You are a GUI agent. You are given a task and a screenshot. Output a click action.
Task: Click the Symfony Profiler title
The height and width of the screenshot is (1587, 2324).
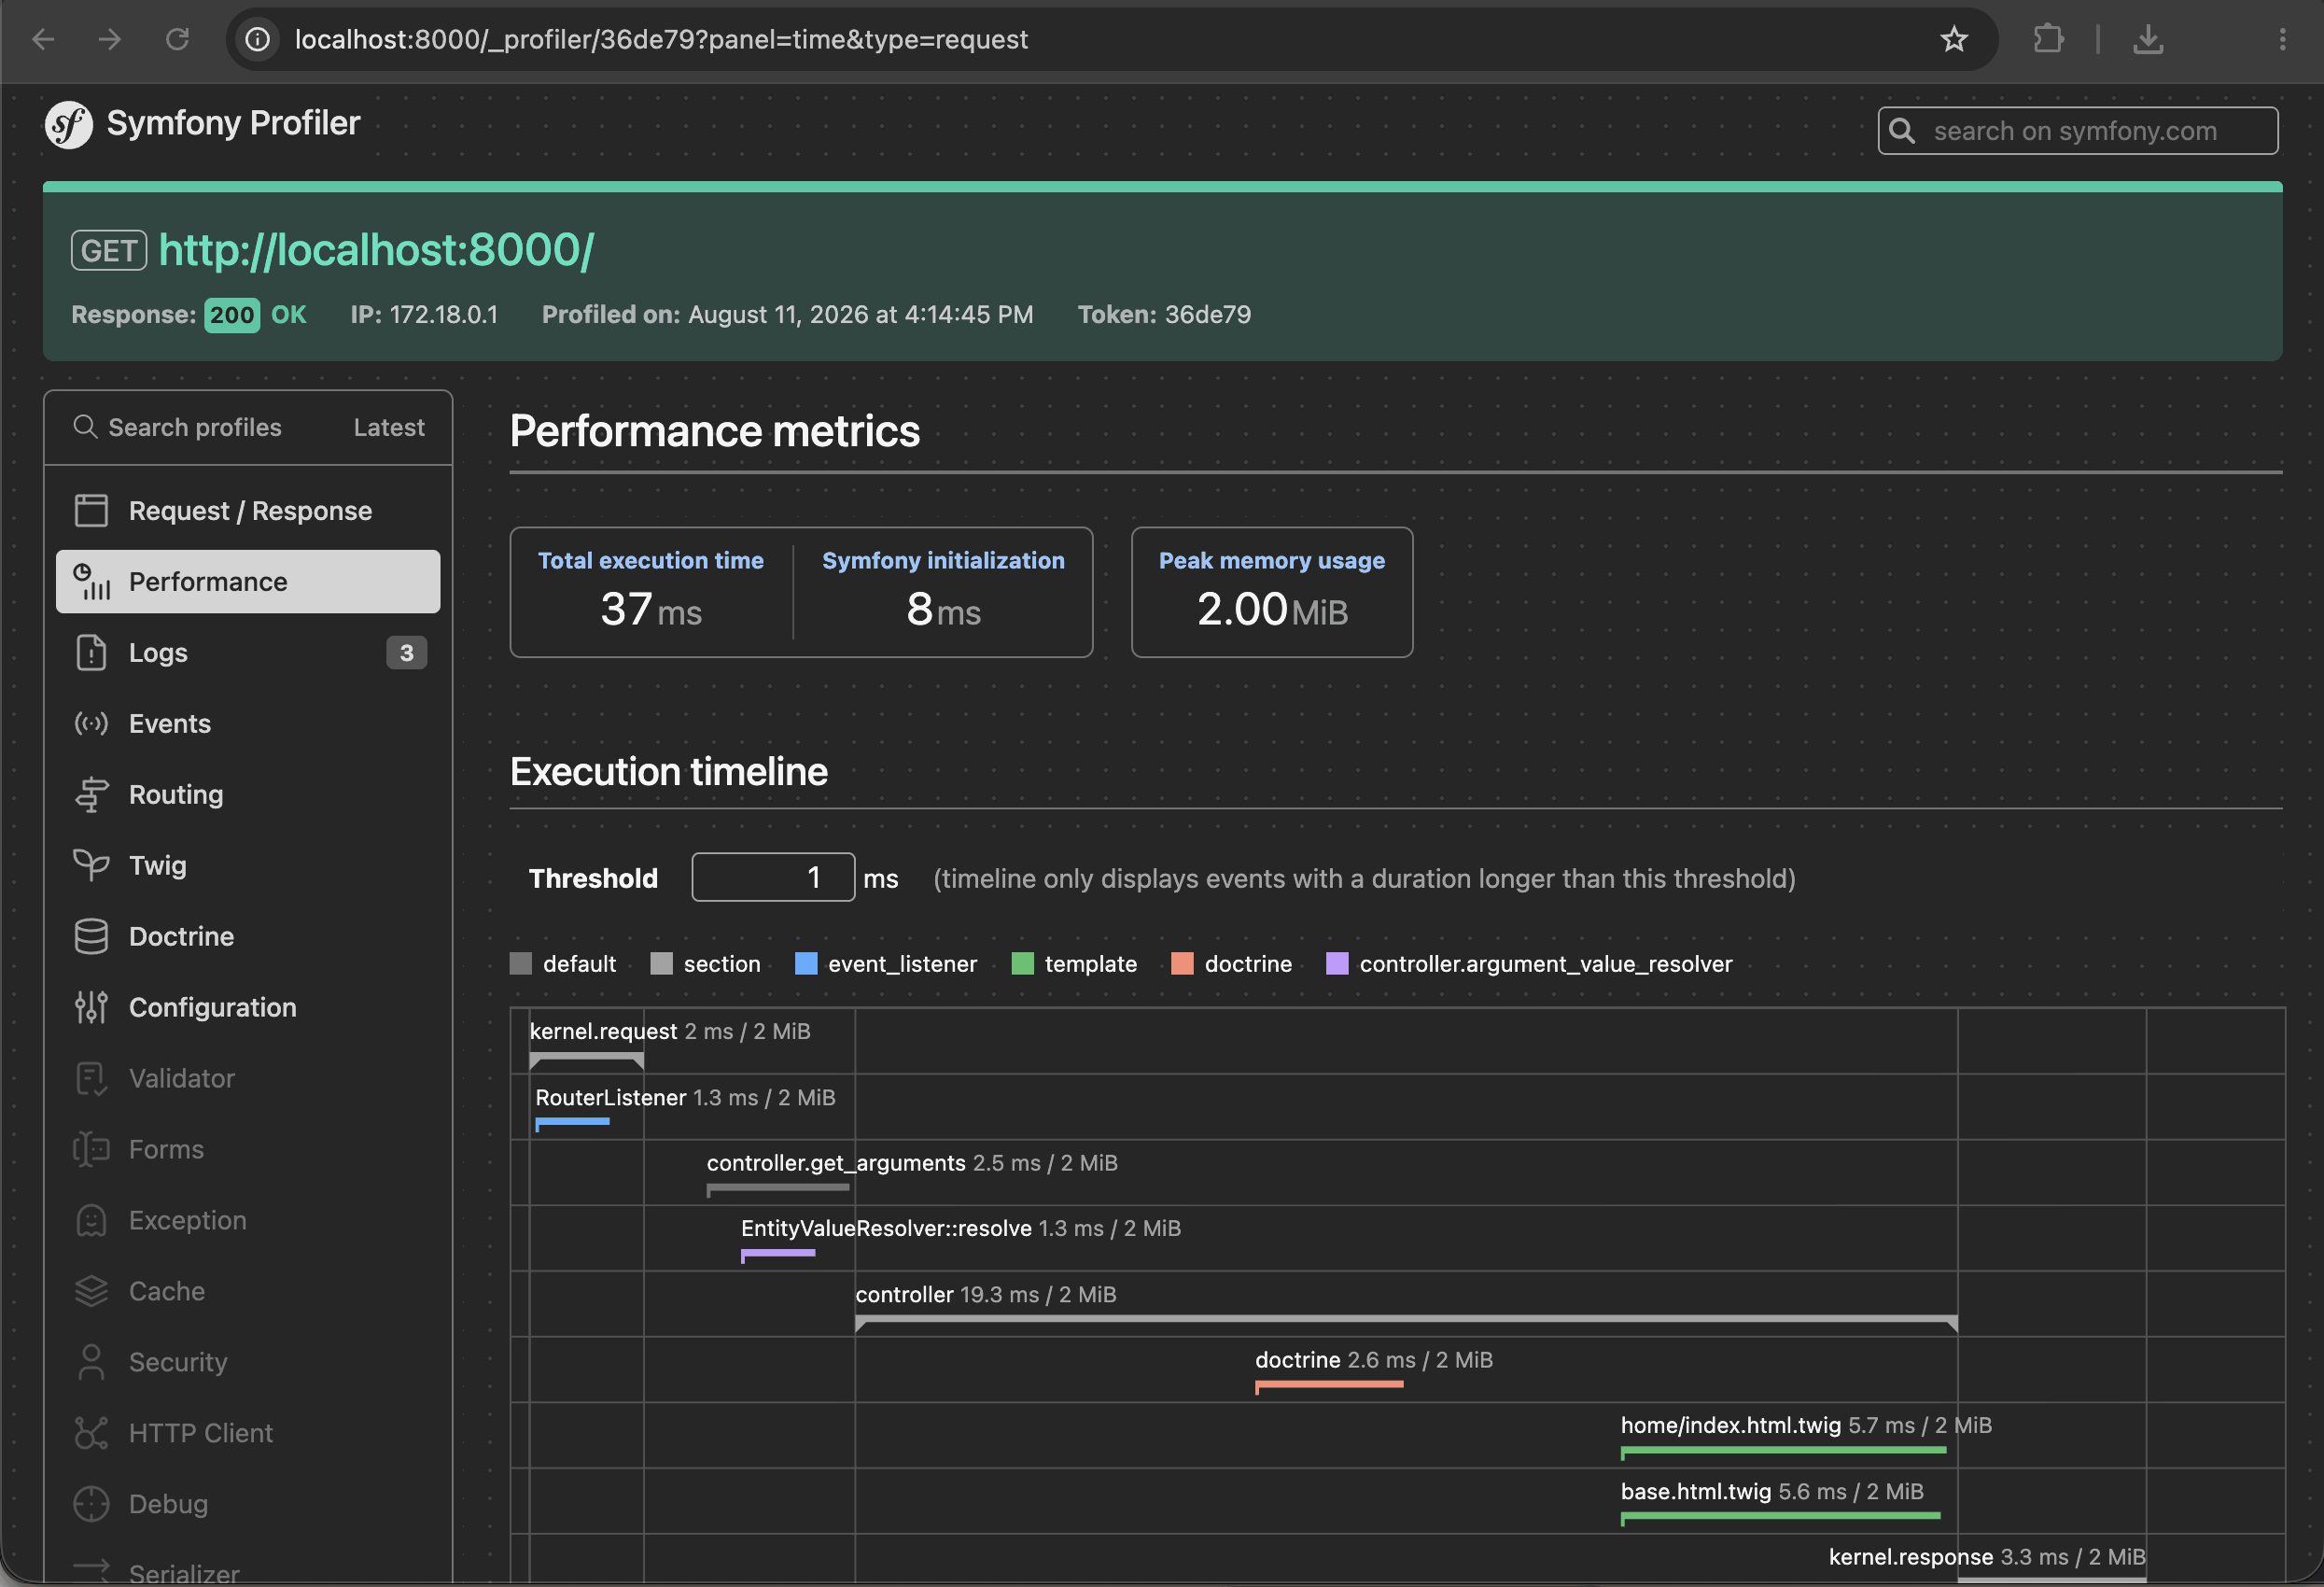(x=233, y=123)
